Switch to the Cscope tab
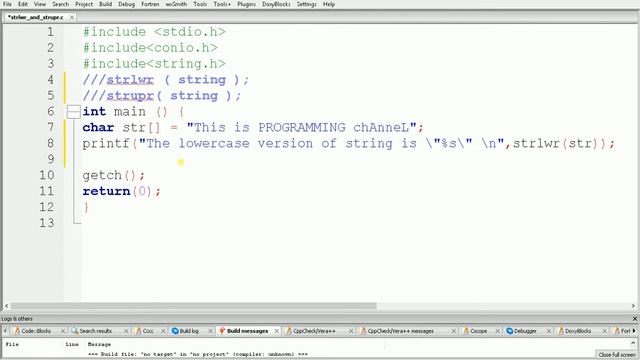Screen dimensions: 640x360 point(478,331)
